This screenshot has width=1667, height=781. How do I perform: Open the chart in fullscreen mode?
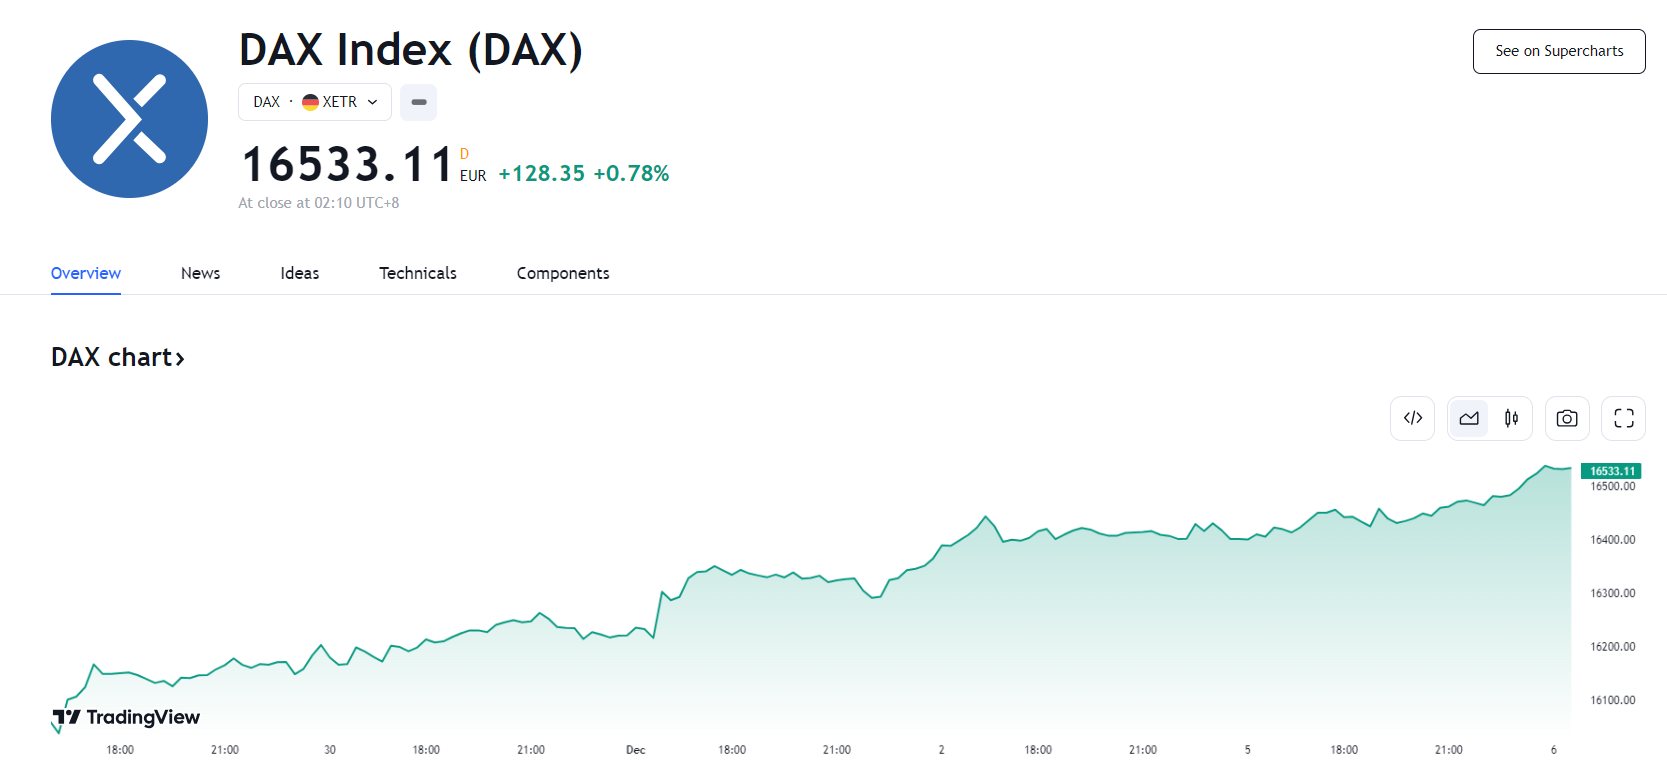(1623, 418)
